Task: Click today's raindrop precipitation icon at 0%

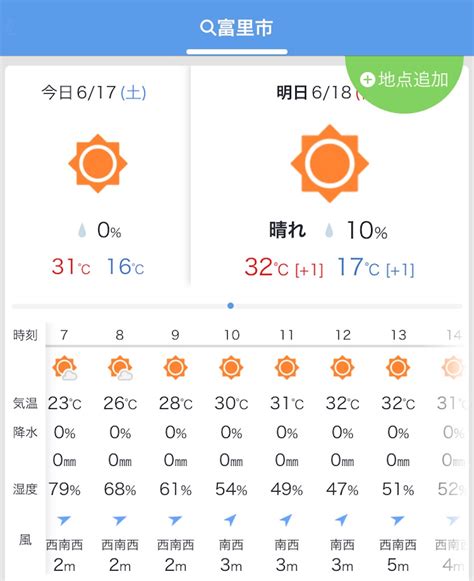Action: coord(82,230)
